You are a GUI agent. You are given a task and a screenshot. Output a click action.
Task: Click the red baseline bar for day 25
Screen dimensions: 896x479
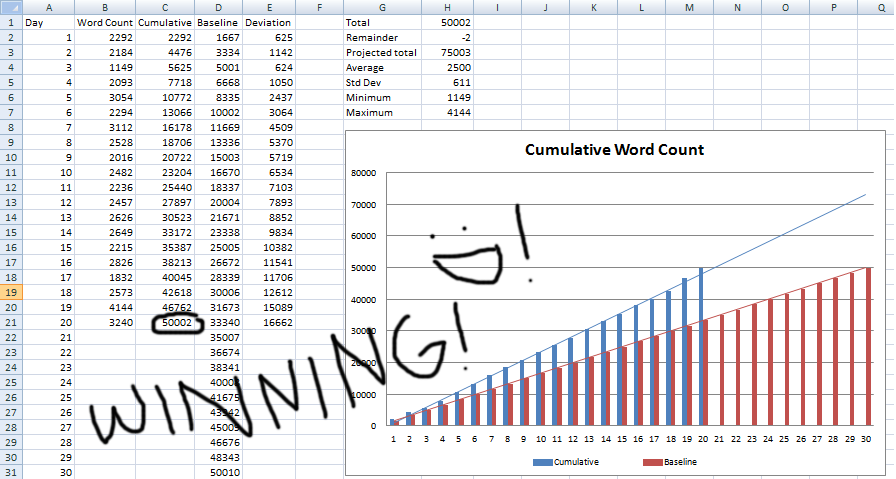(786, 360)
